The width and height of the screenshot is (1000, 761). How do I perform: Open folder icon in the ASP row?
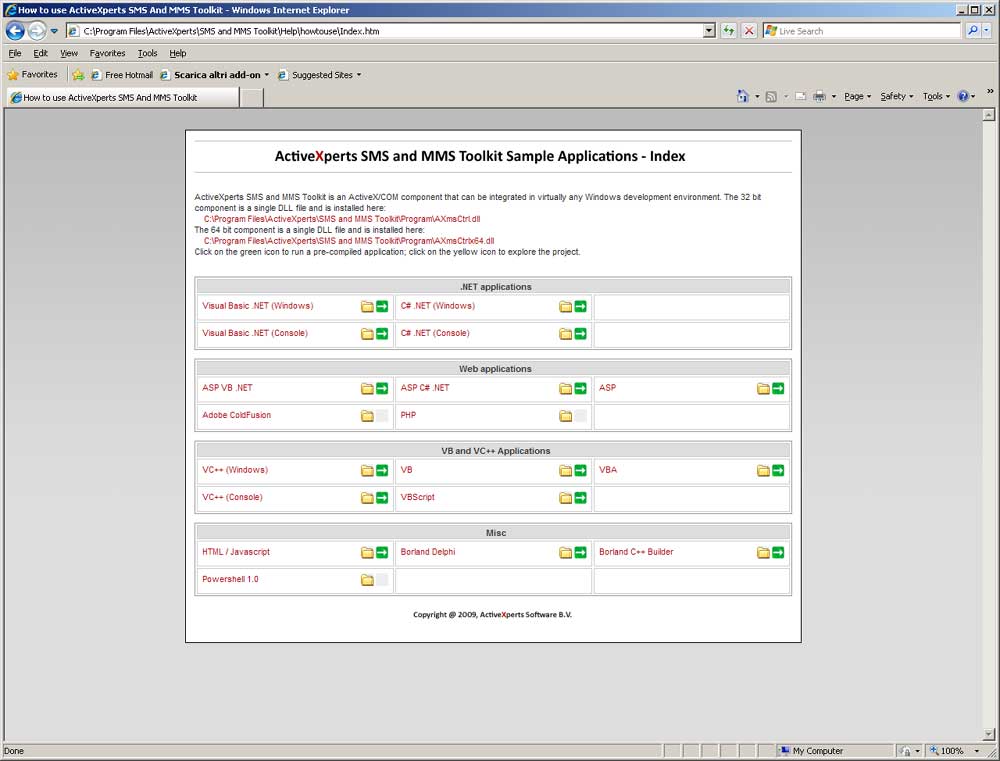[x=763, y=388]
